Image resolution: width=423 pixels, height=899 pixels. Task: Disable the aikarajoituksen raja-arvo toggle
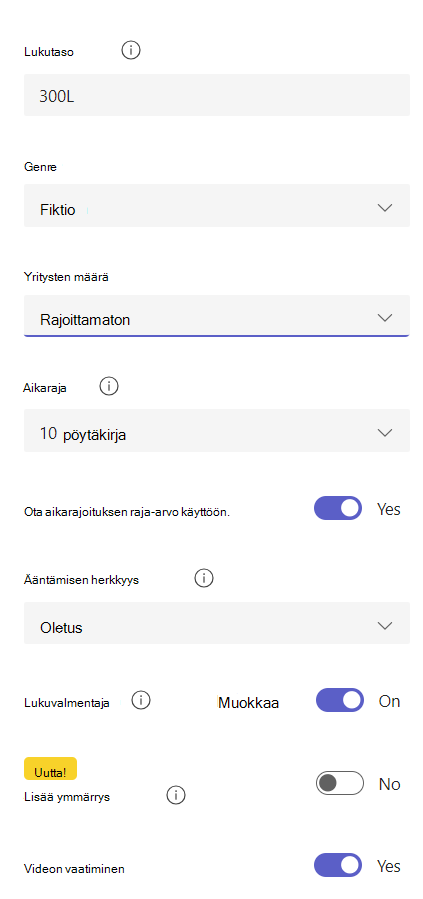338,509
